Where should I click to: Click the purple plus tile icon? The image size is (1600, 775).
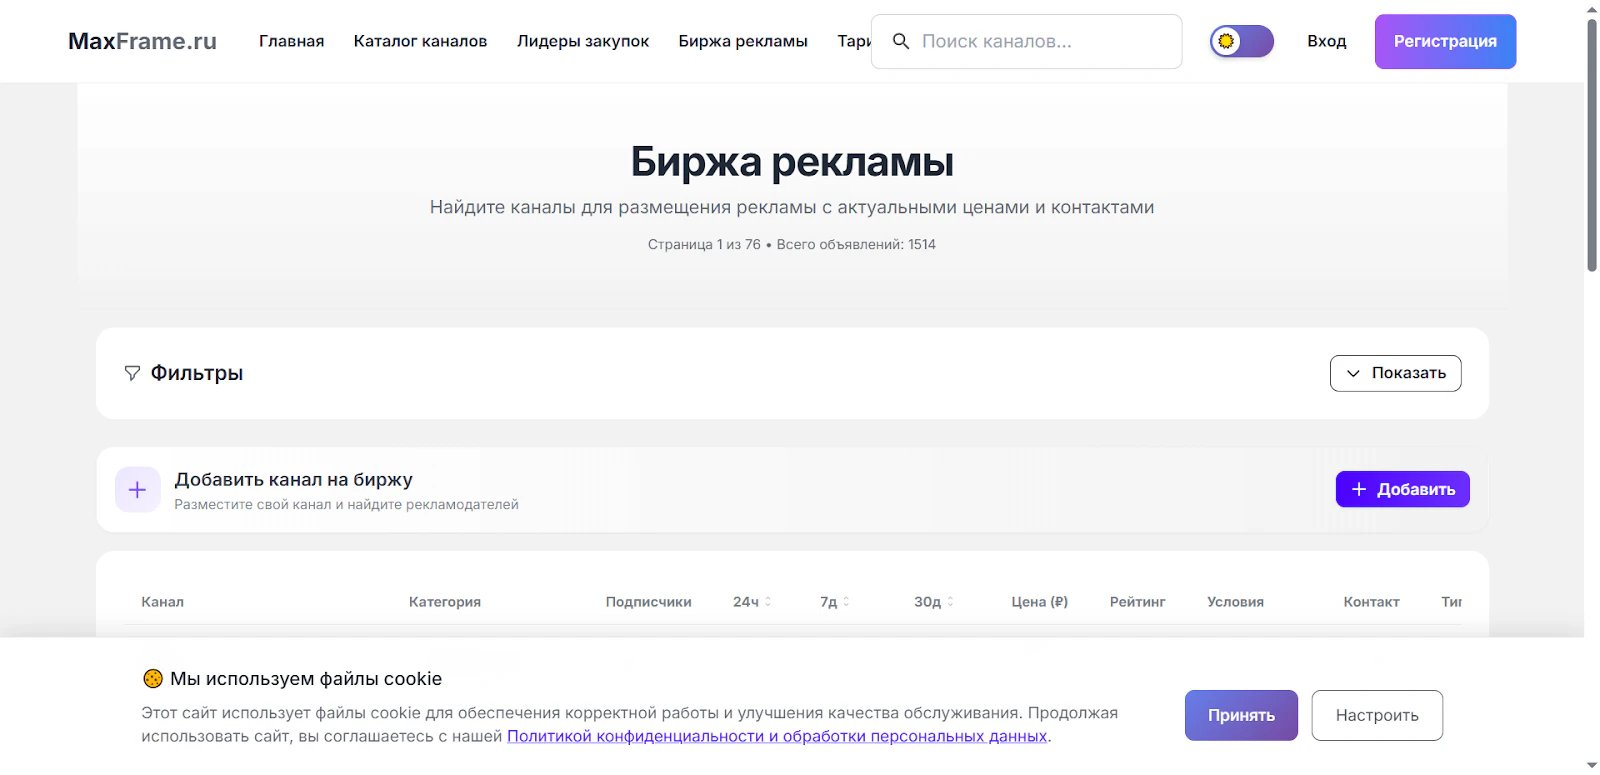[138, 489]
